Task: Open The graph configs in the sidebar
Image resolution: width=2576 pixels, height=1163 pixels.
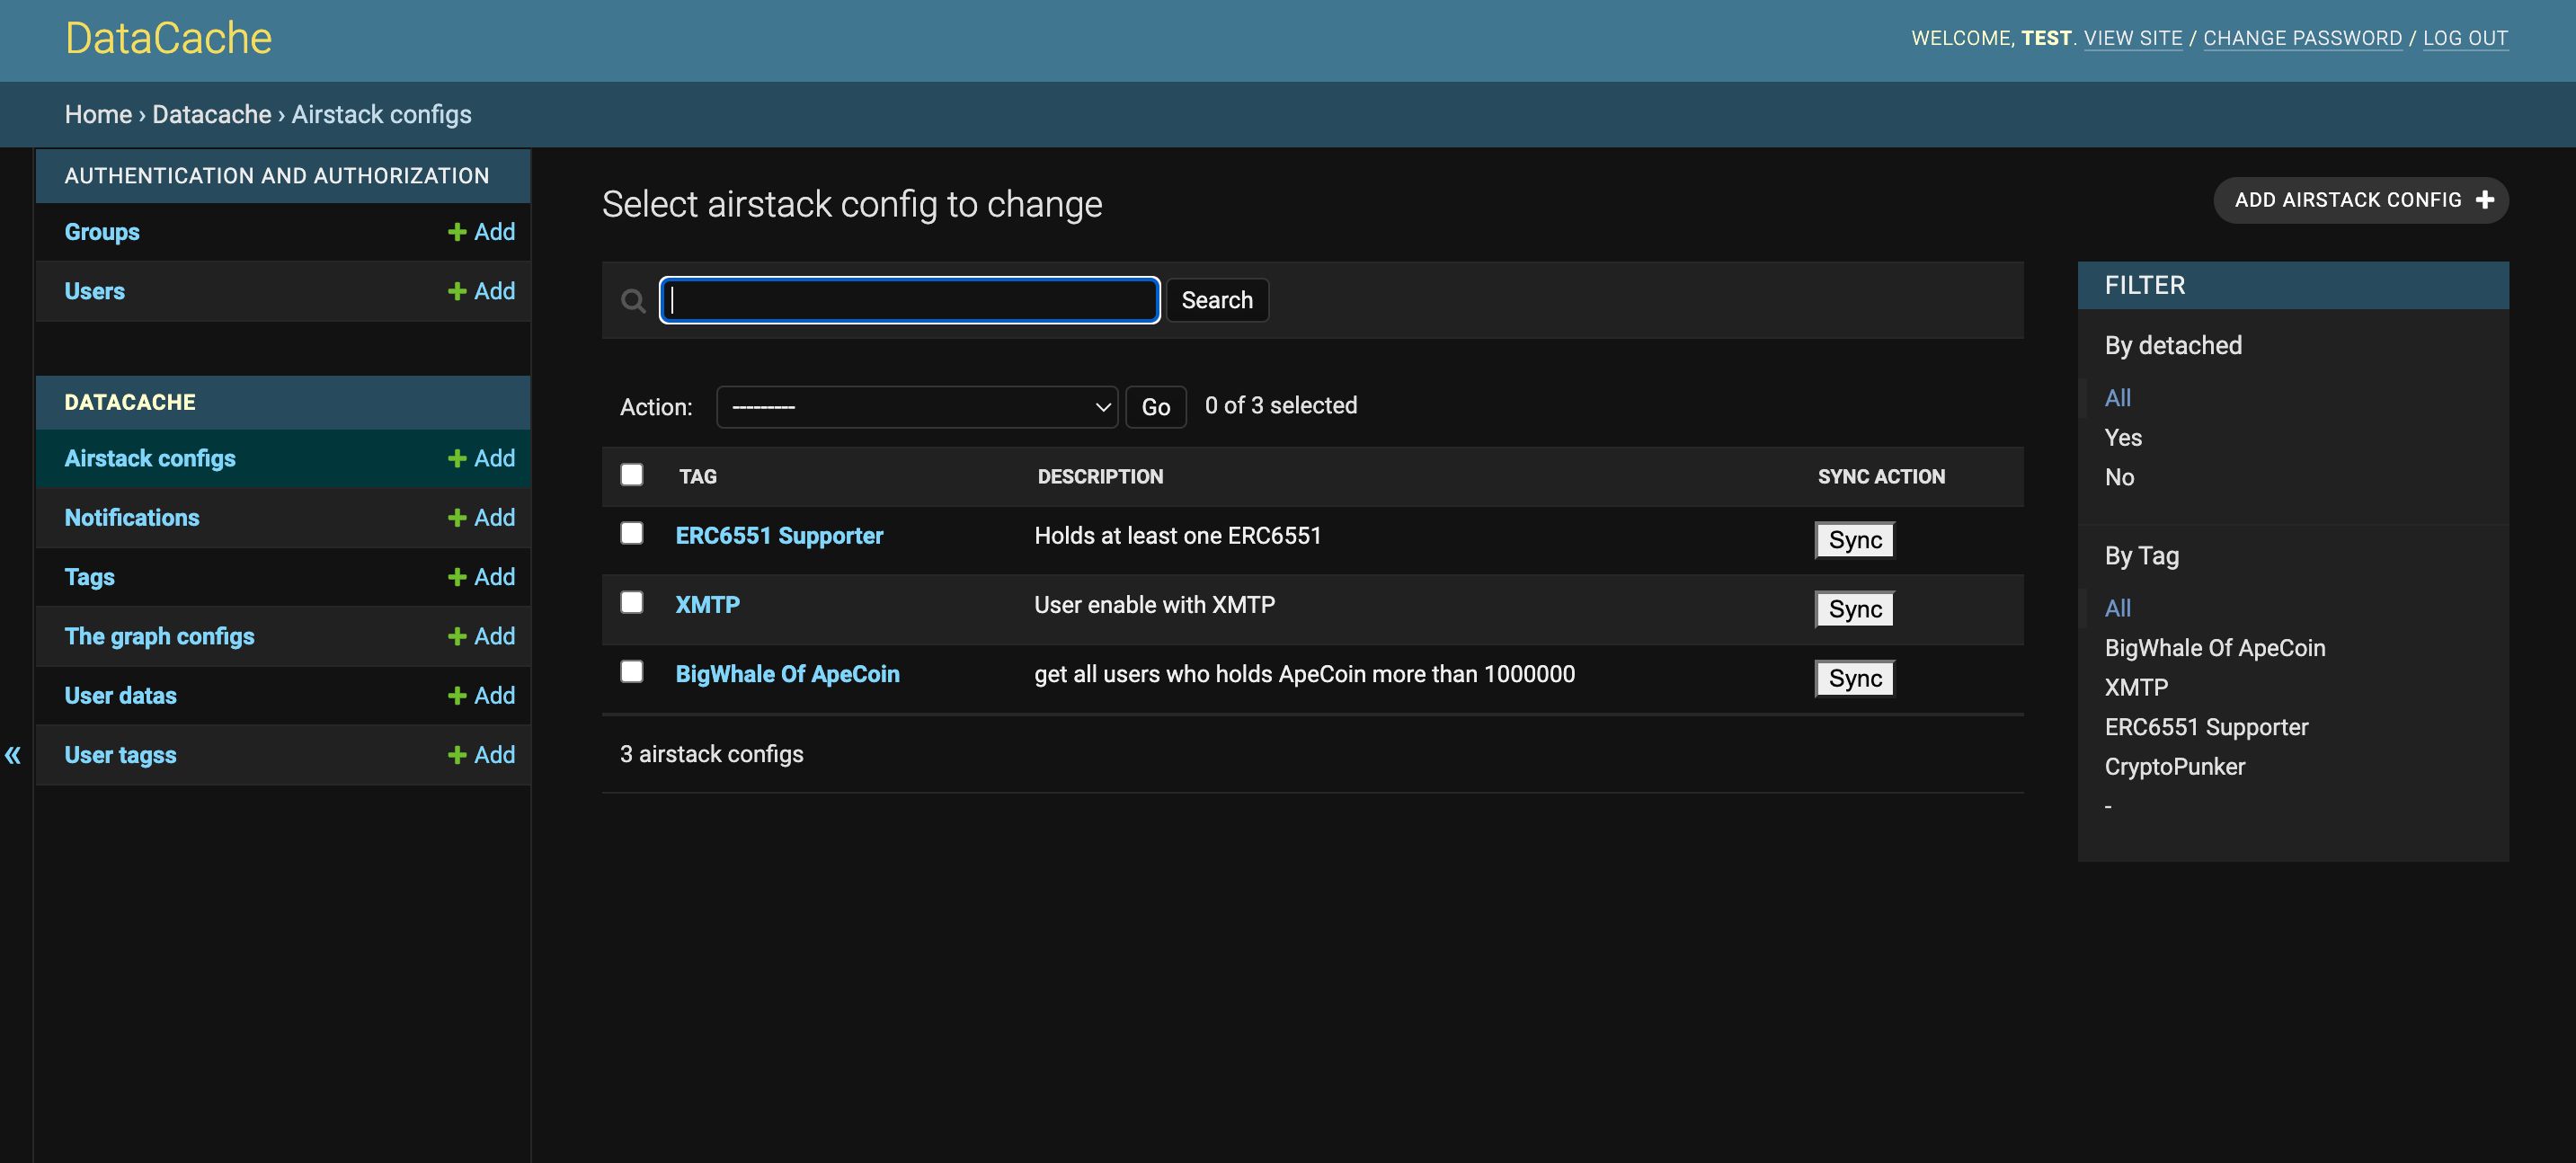Action: click(x=160, y=636)
